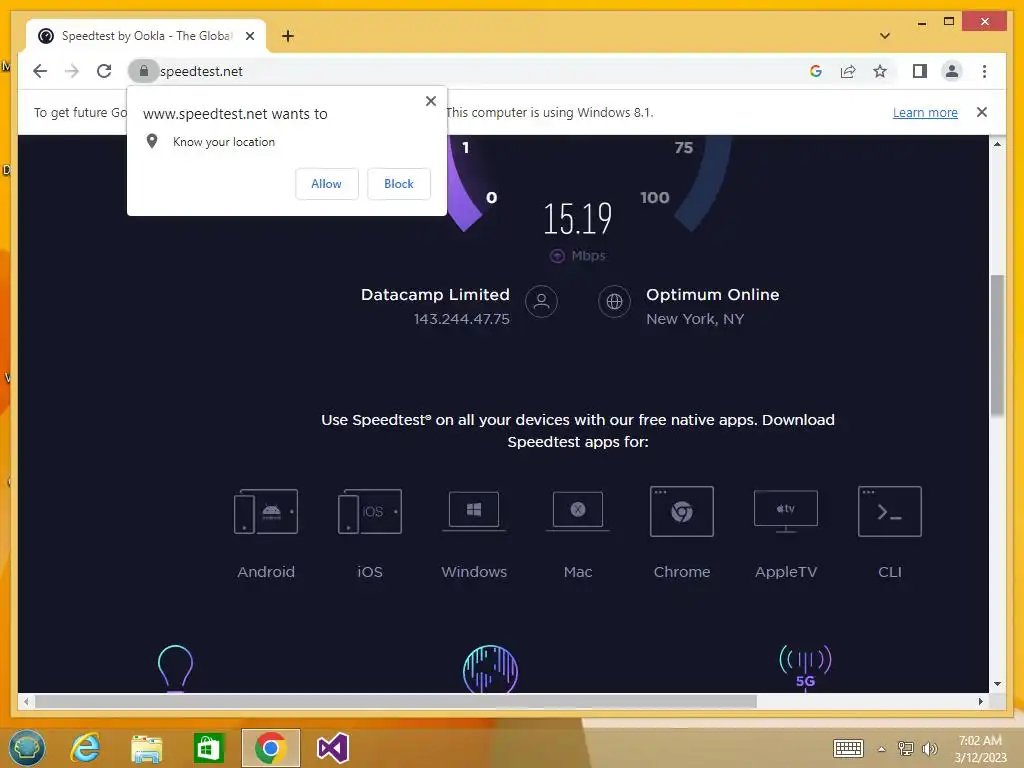
Task: Open the Android app icon
Action: click(266, 511)
